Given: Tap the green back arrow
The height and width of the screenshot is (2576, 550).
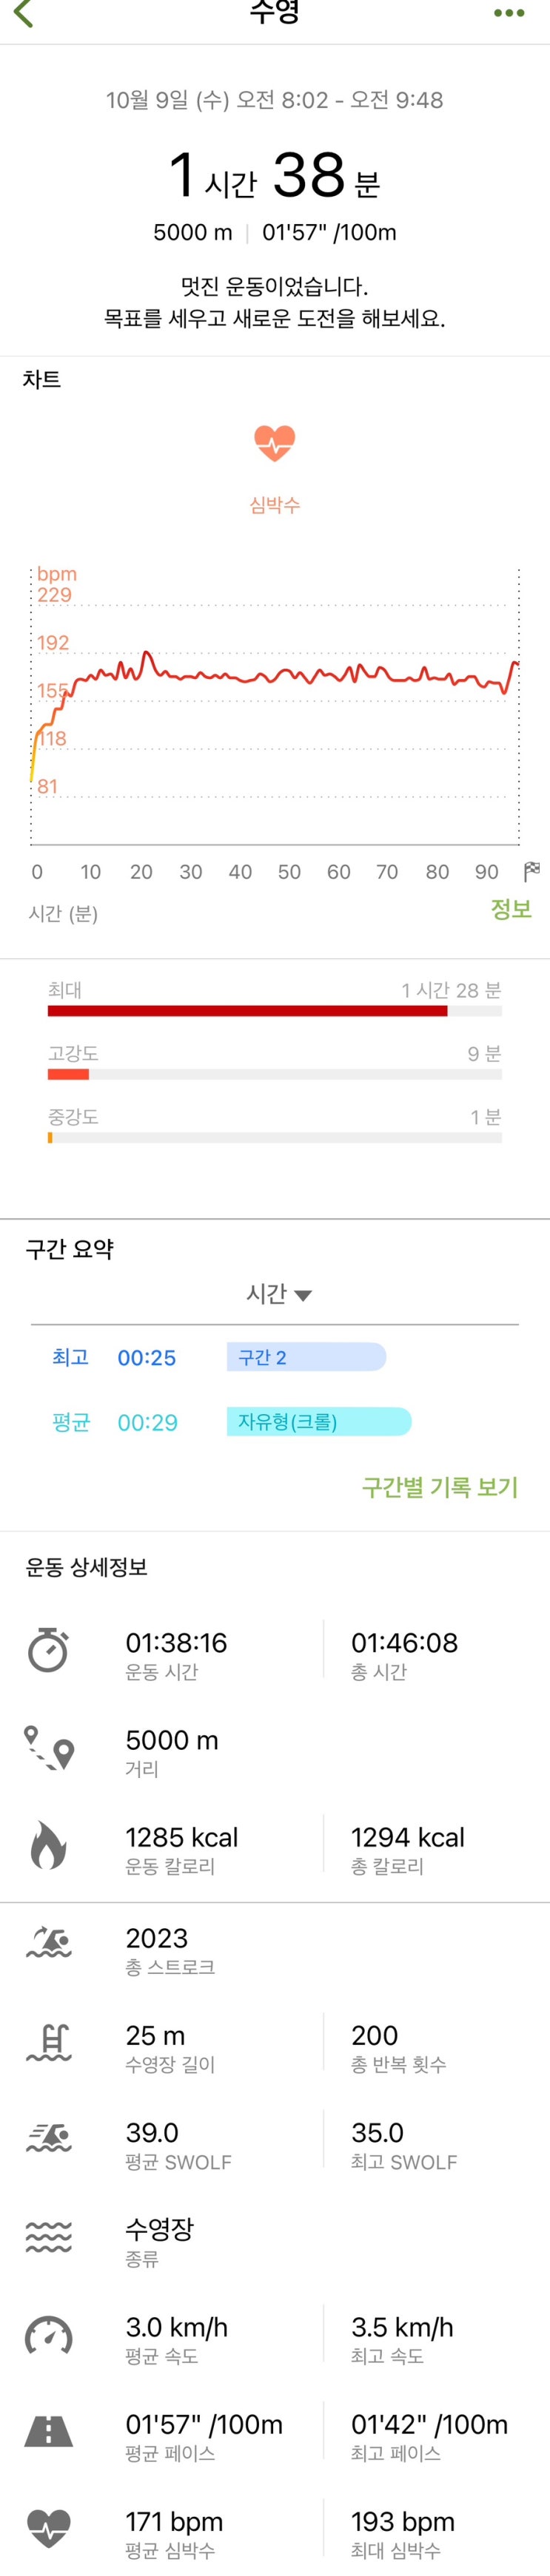Looking at the screenshot, I should (24, 14).
